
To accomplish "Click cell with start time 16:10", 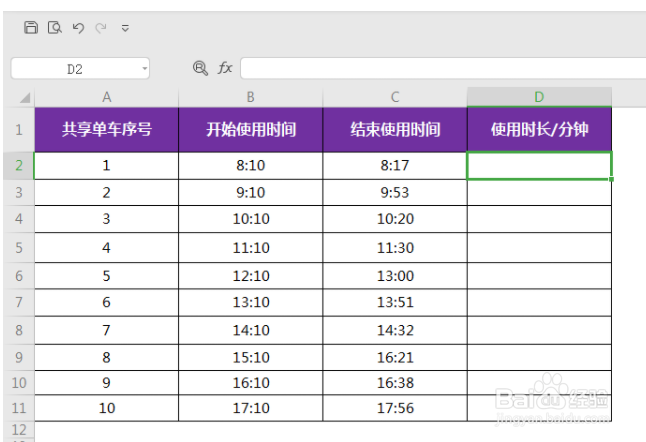I will coord(250,383).
